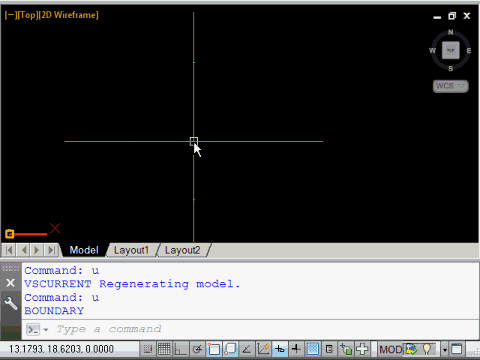Screen dimensions: 480x360
Task: Toggle Polar Tracking in status bar
Action: (x=197, y=349)
